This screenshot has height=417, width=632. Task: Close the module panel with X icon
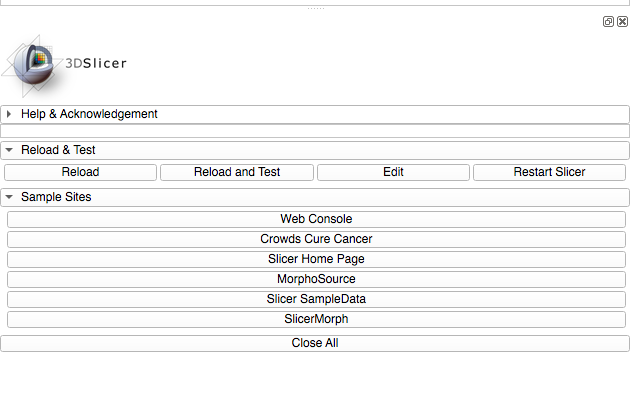point(622,21)
